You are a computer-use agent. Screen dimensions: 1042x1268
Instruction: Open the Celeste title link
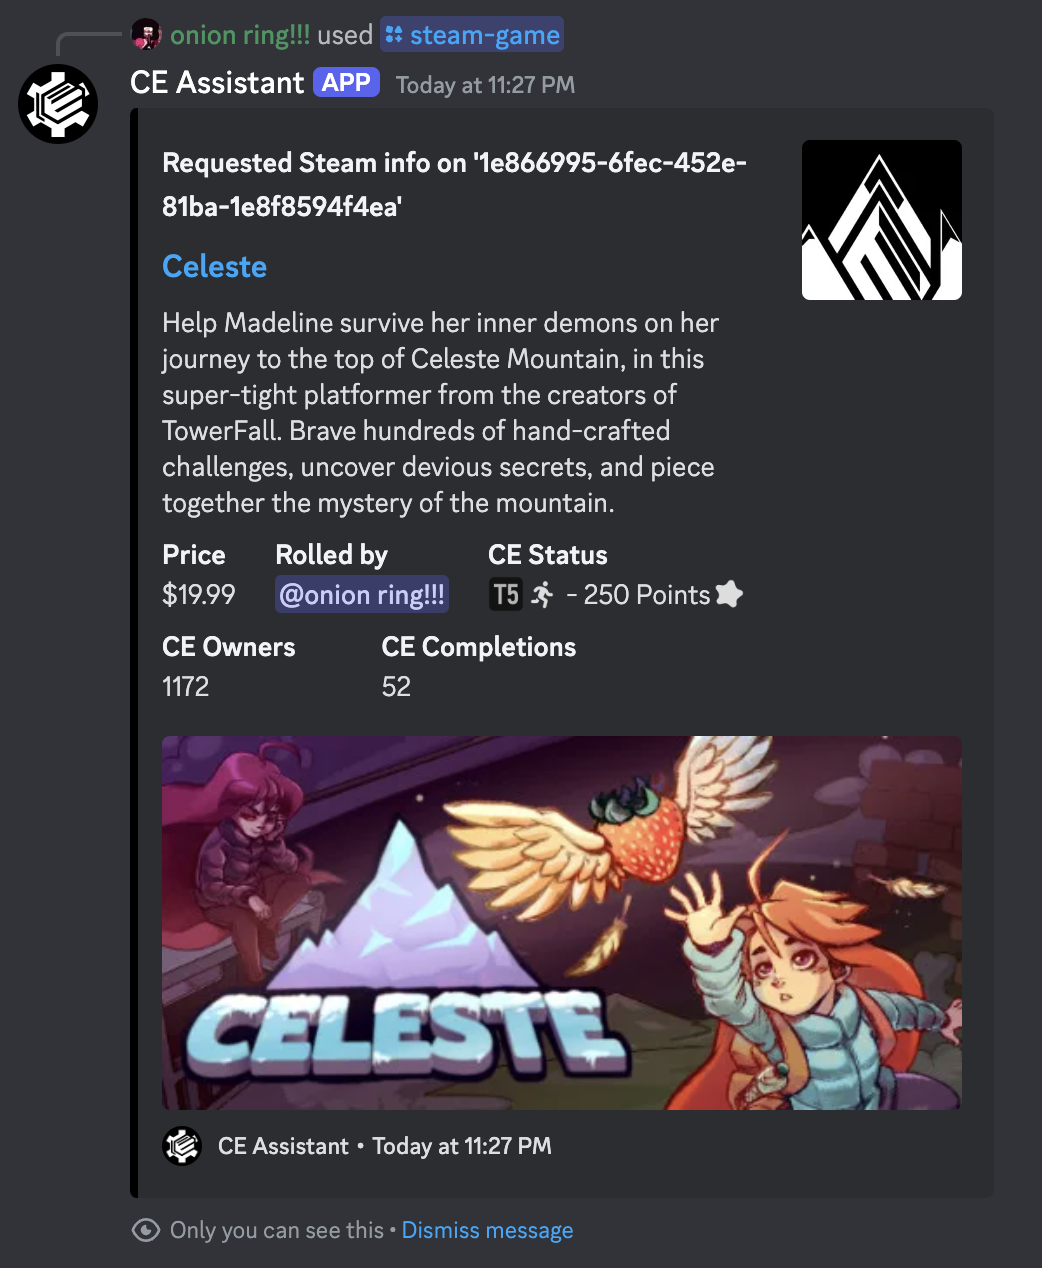214,267
